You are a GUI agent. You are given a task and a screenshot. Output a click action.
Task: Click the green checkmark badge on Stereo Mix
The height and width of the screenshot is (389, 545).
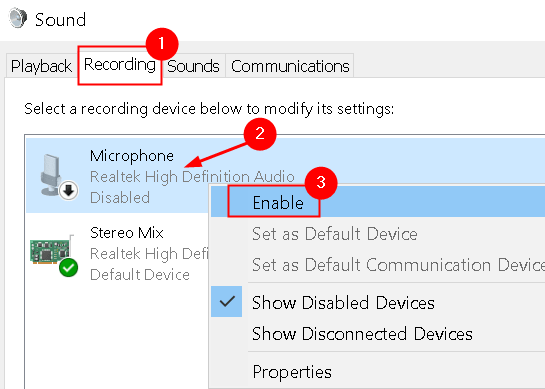tap(68, 268)
